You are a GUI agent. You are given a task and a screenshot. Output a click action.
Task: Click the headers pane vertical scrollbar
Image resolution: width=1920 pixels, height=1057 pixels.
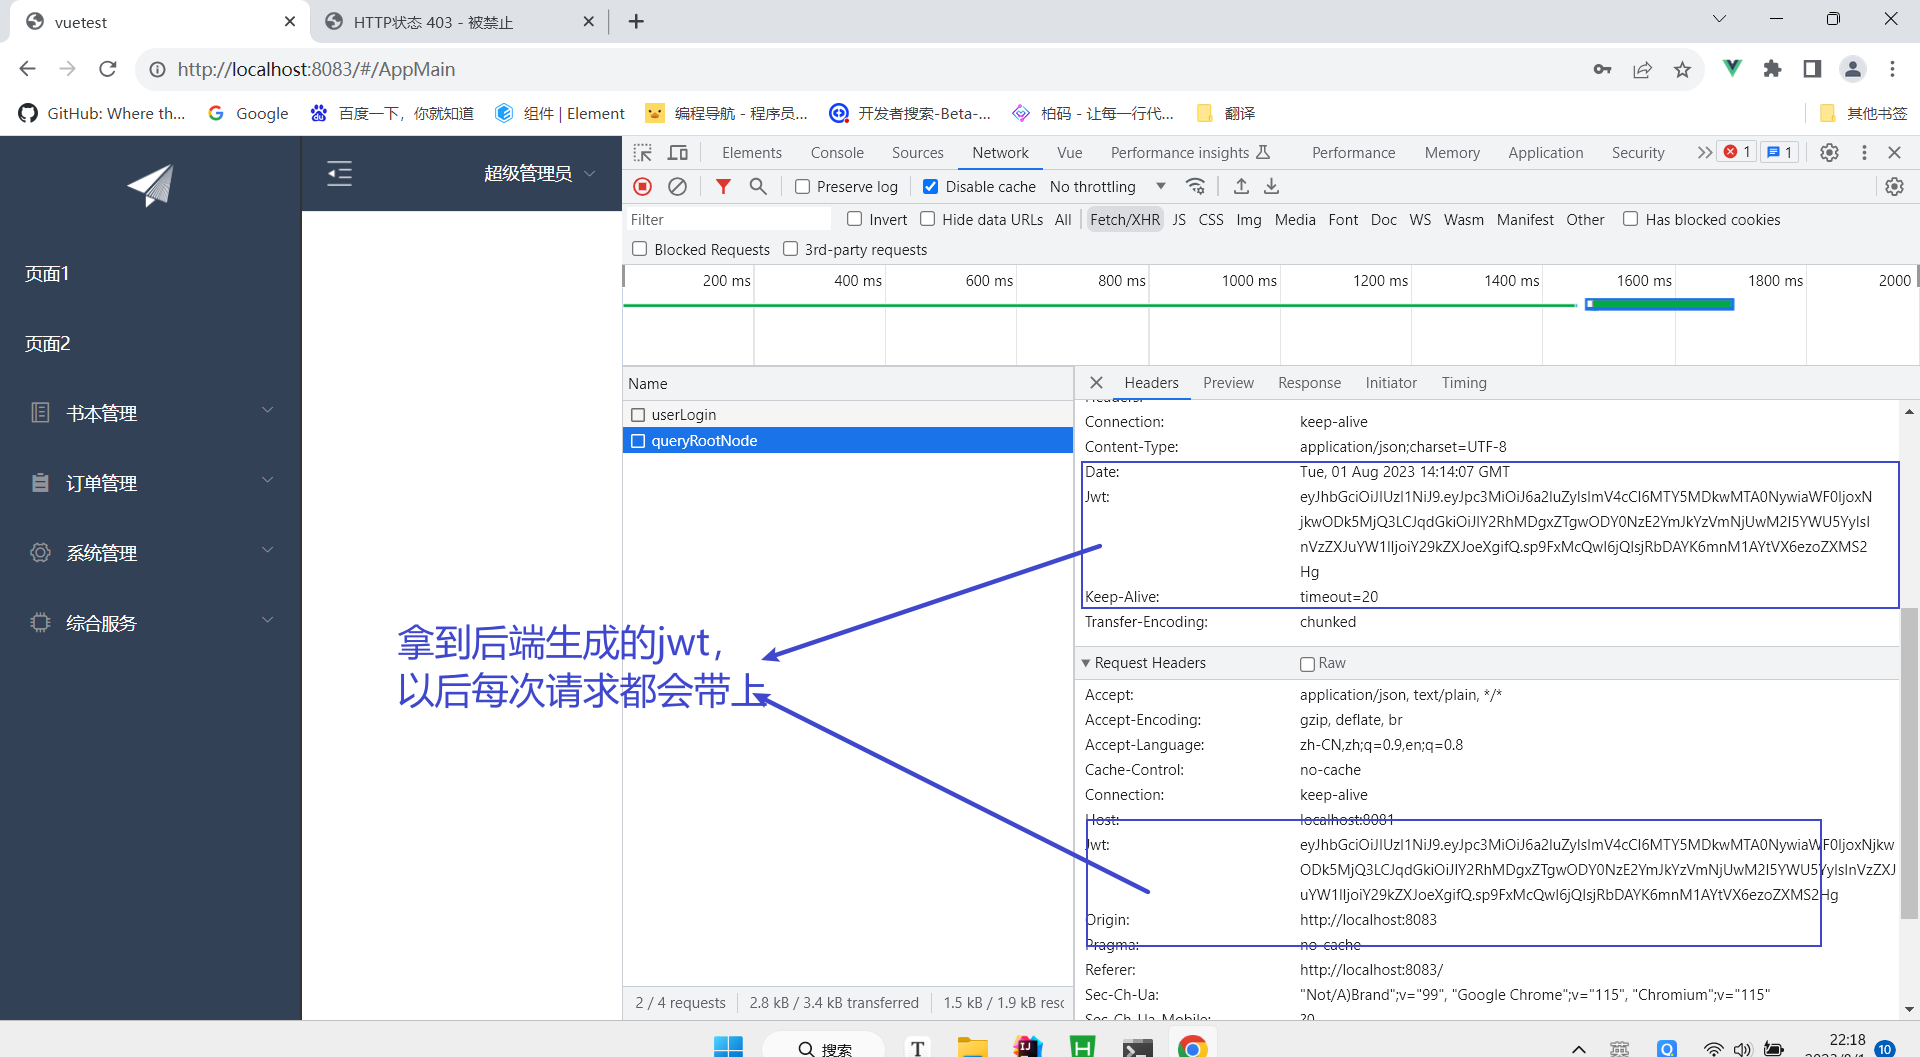pos(1909,762)
